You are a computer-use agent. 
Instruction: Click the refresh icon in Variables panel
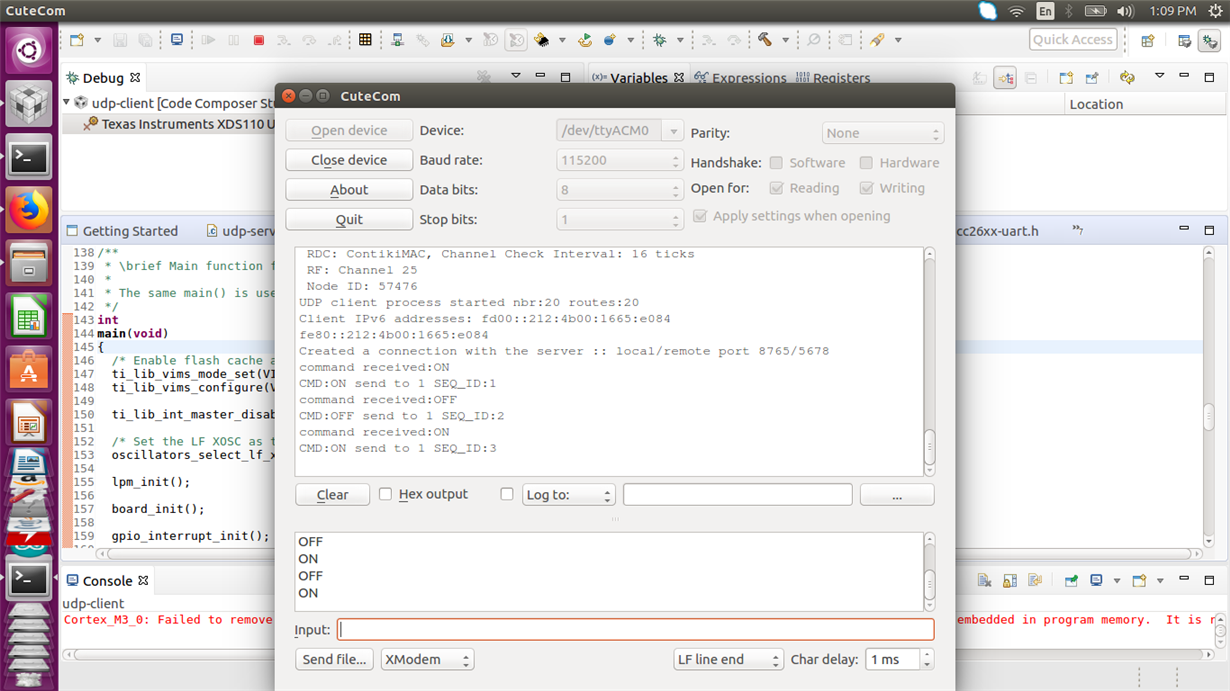[1127, 77]
